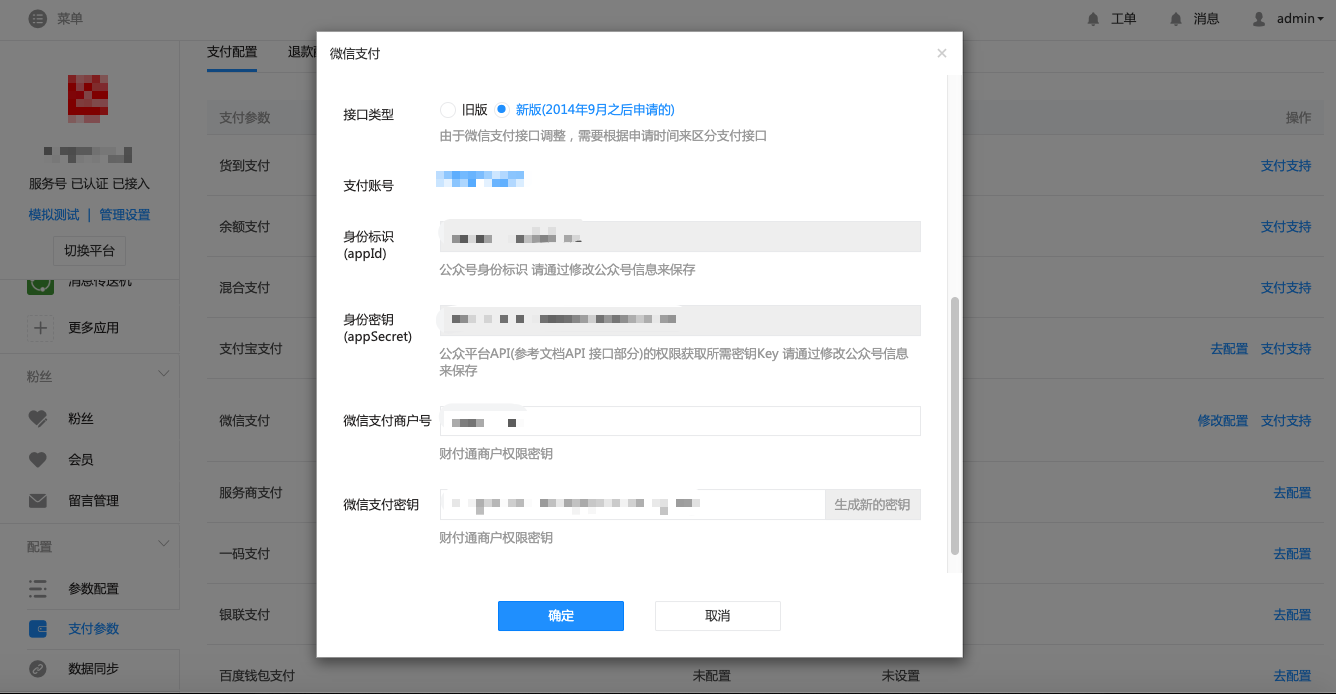The height and width of the screenshot is (694, 1336).
Task: Click the 混合支付 row label
Action: tap(244, 288)
